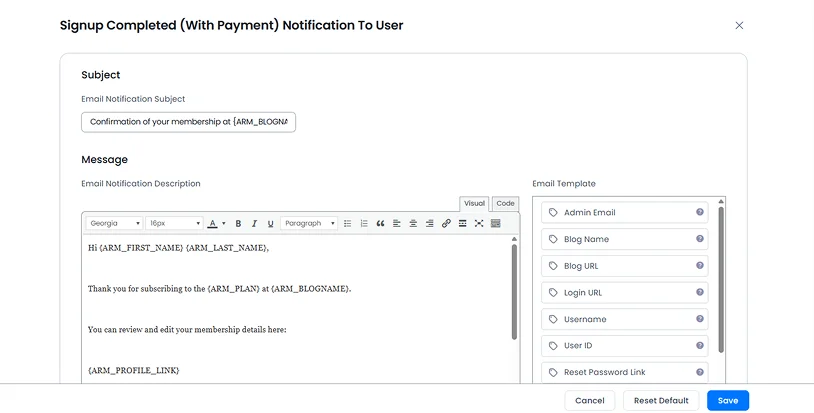Open the Paragraph format dropdown
Image resolution: width=814 pixels, height=413 pixels.
(x=309, y=224)
